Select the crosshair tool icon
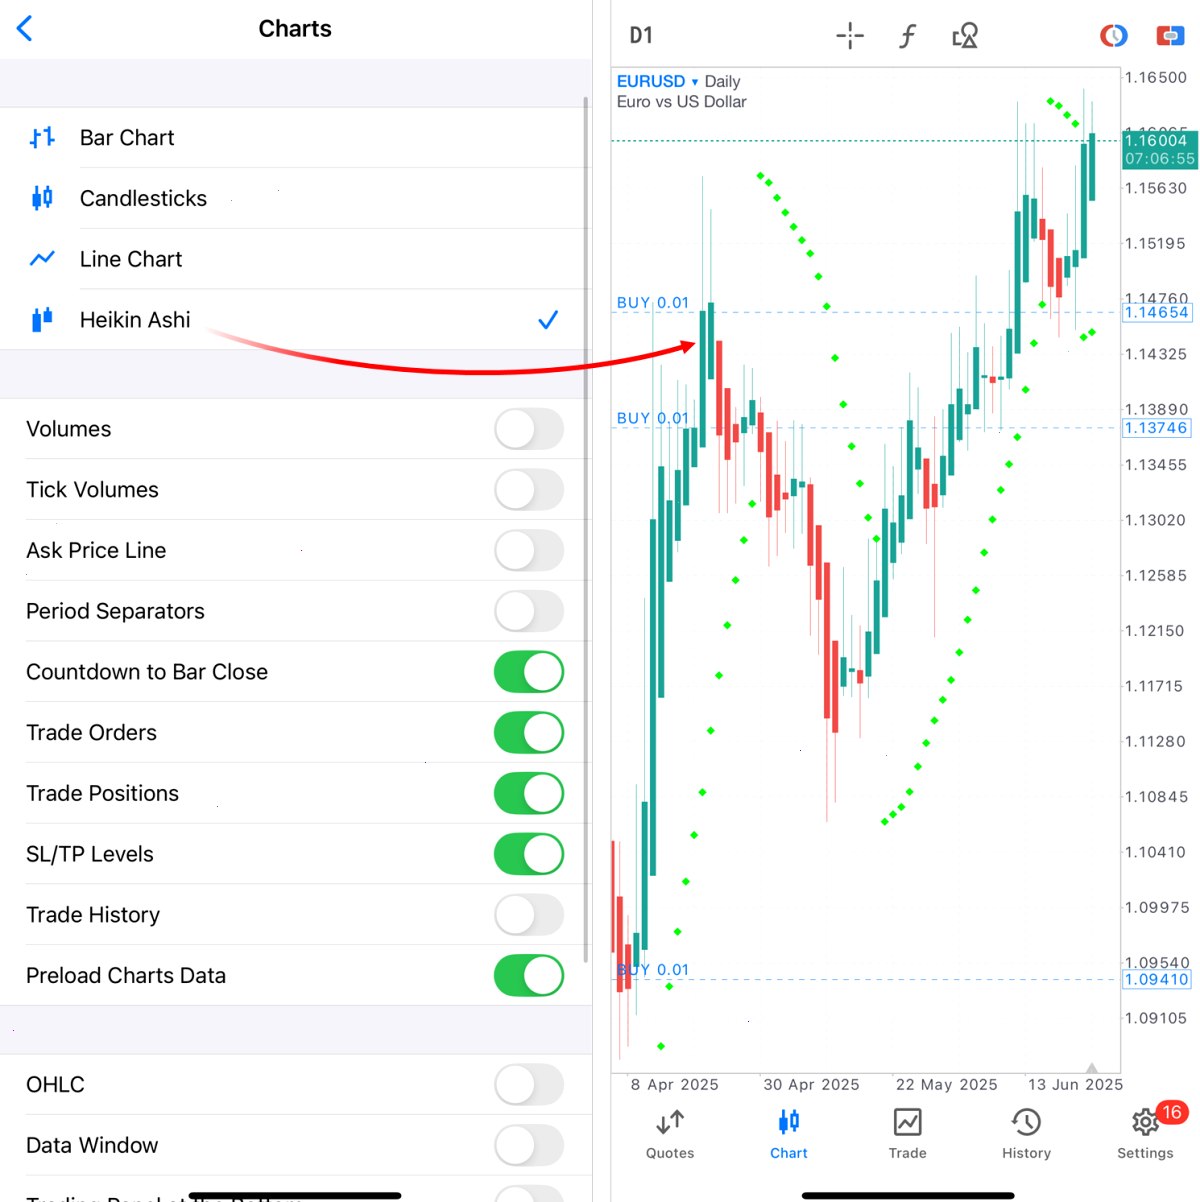 (x=850, y=36)
